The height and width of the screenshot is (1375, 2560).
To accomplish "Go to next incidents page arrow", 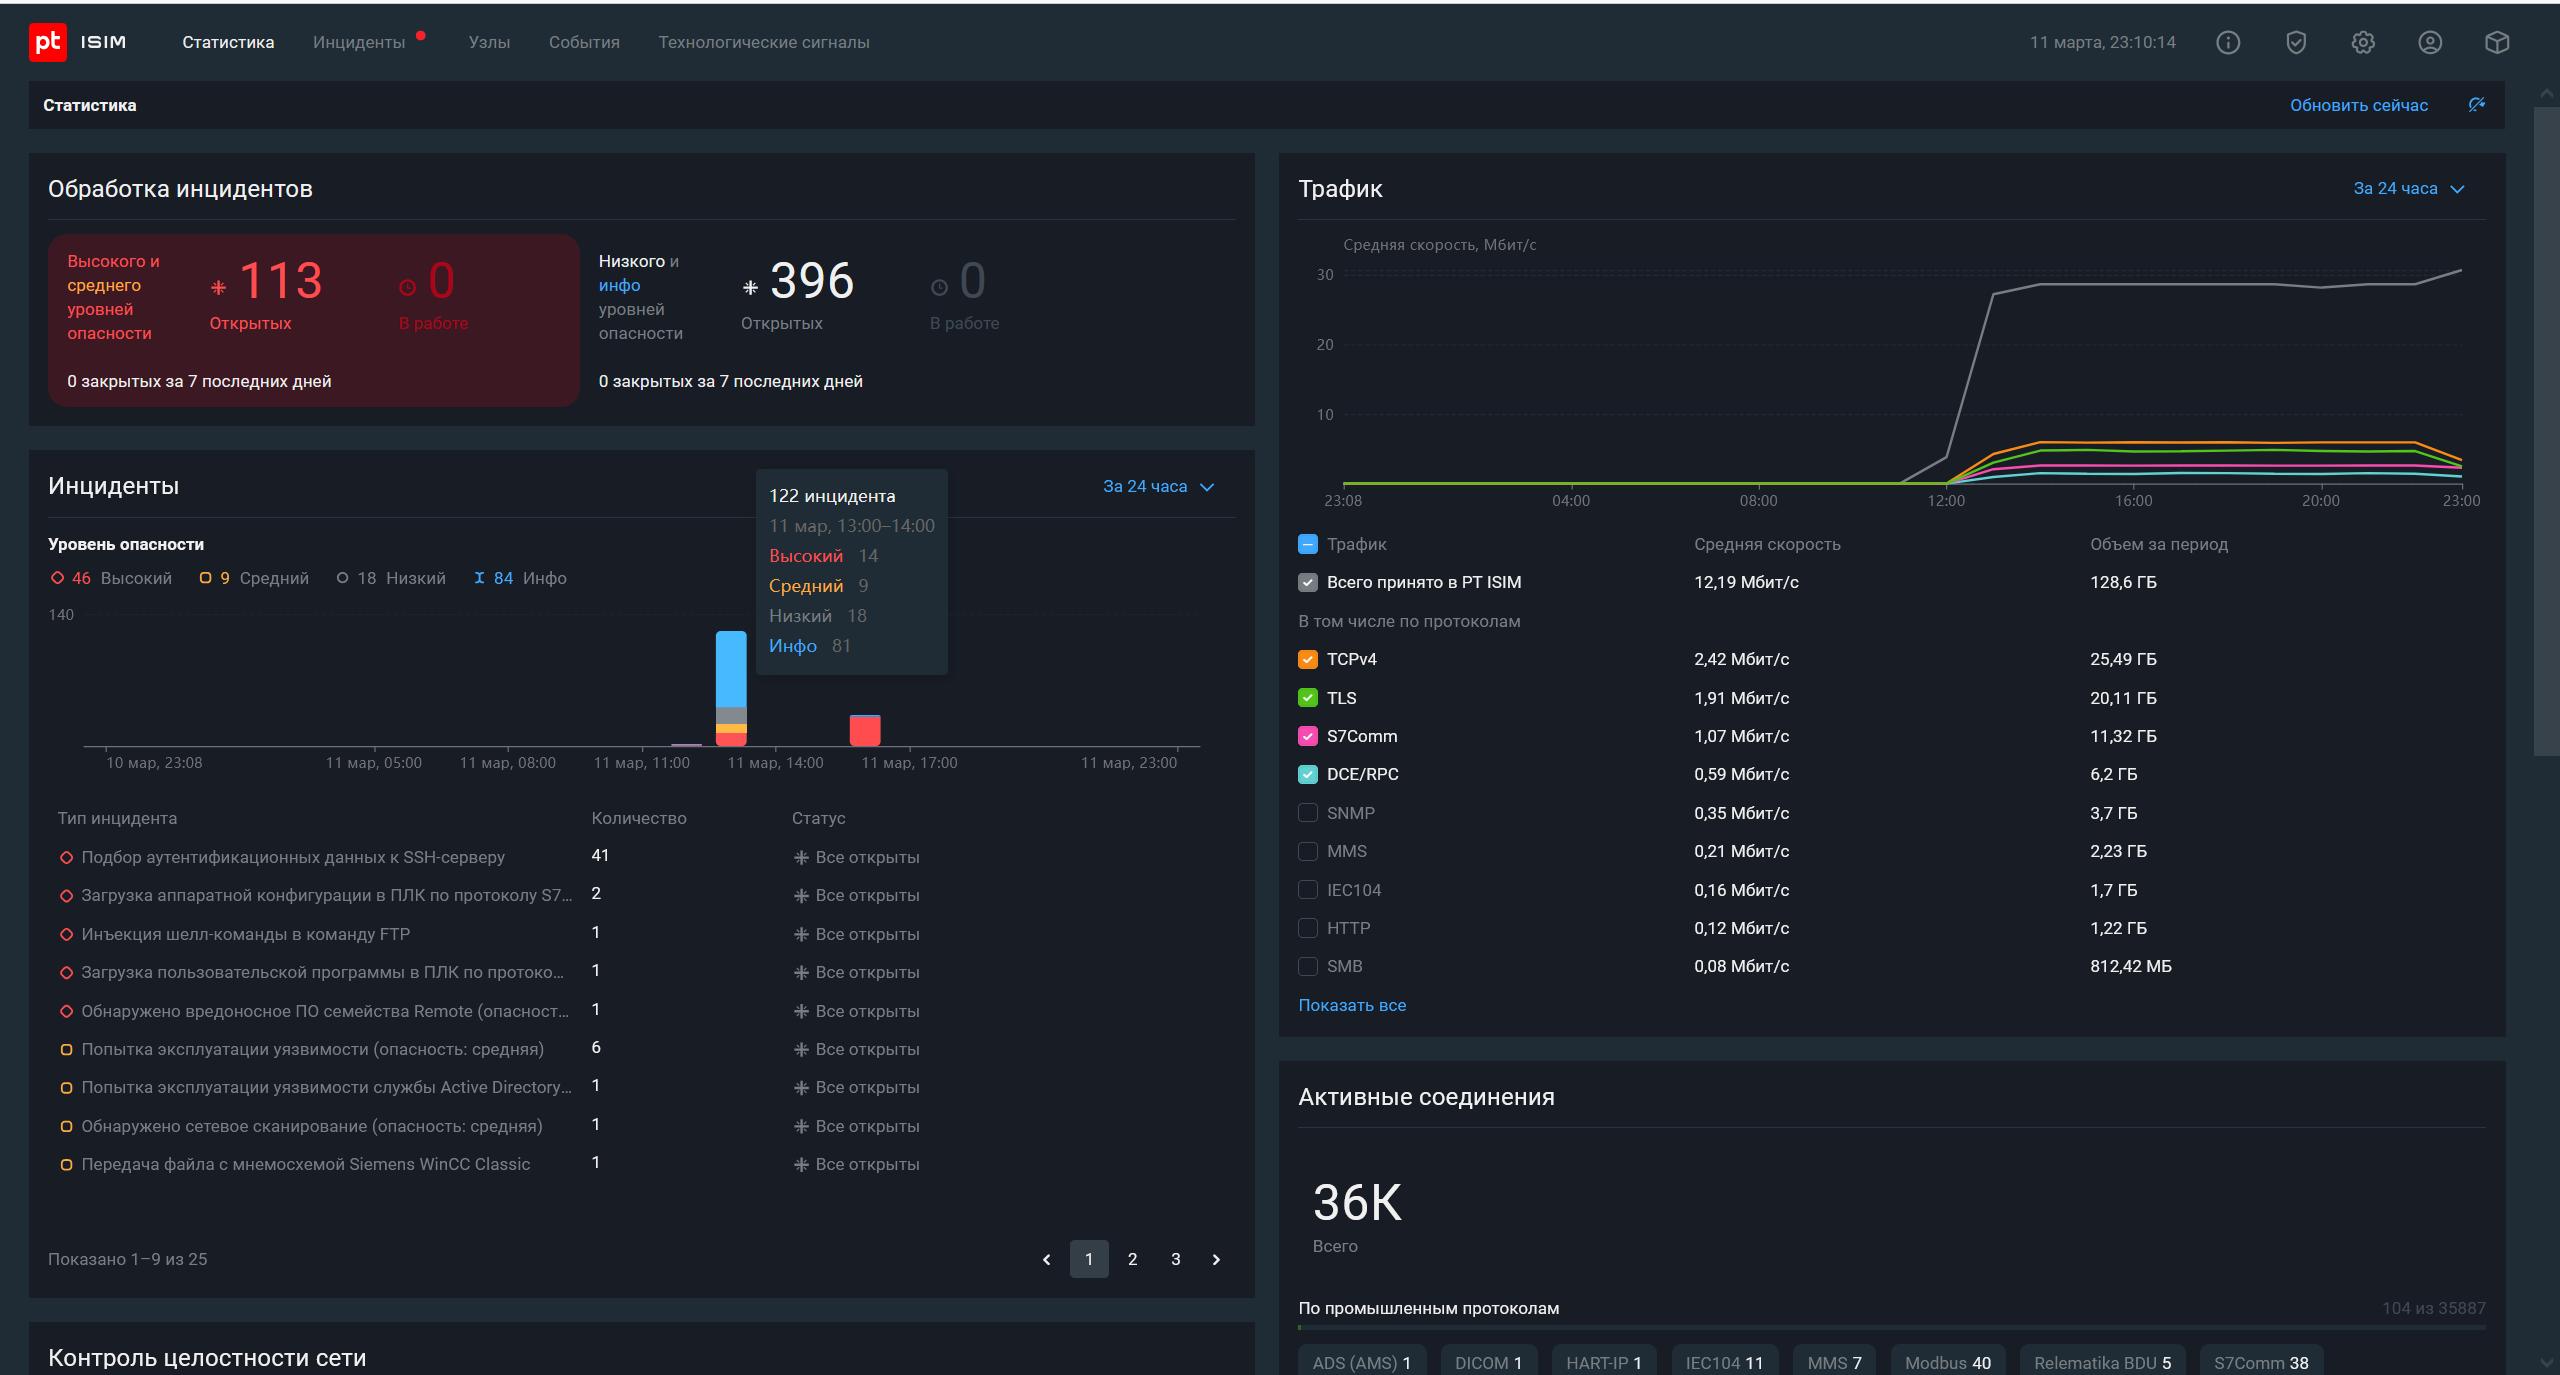I will pyautogui.click(x=1216, y=1259).
